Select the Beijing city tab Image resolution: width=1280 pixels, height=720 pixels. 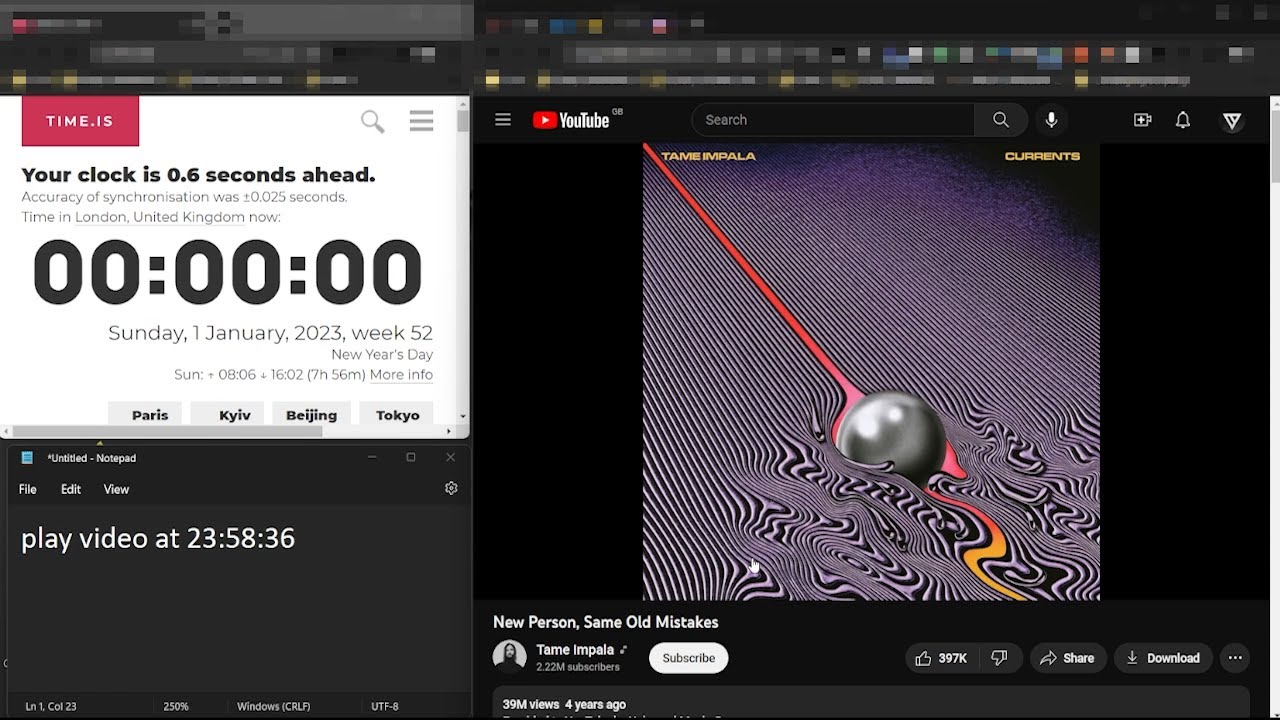pyautogui.click(x=311, y=414)
